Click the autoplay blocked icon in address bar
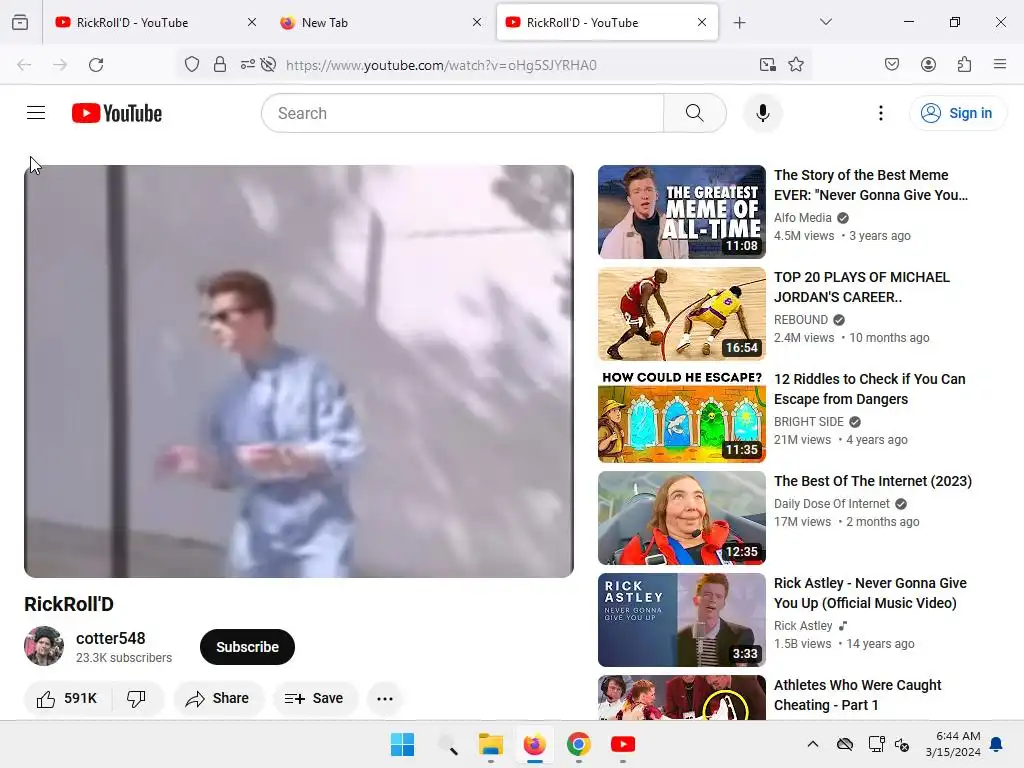The image size is (1024, 768). (x=268, y=65)
